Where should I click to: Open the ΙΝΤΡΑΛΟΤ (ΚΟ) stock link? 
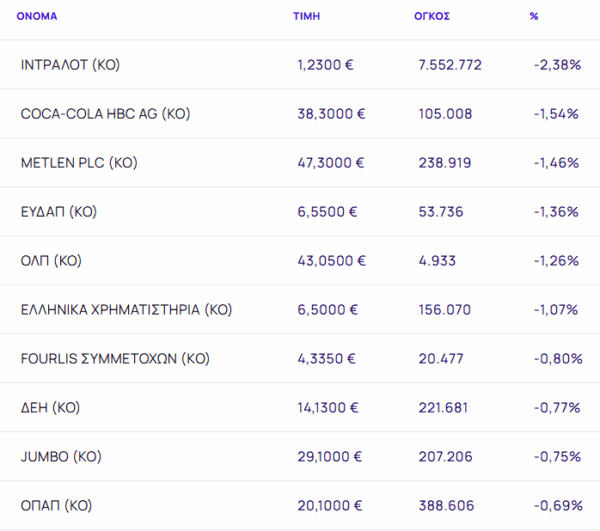70,65
